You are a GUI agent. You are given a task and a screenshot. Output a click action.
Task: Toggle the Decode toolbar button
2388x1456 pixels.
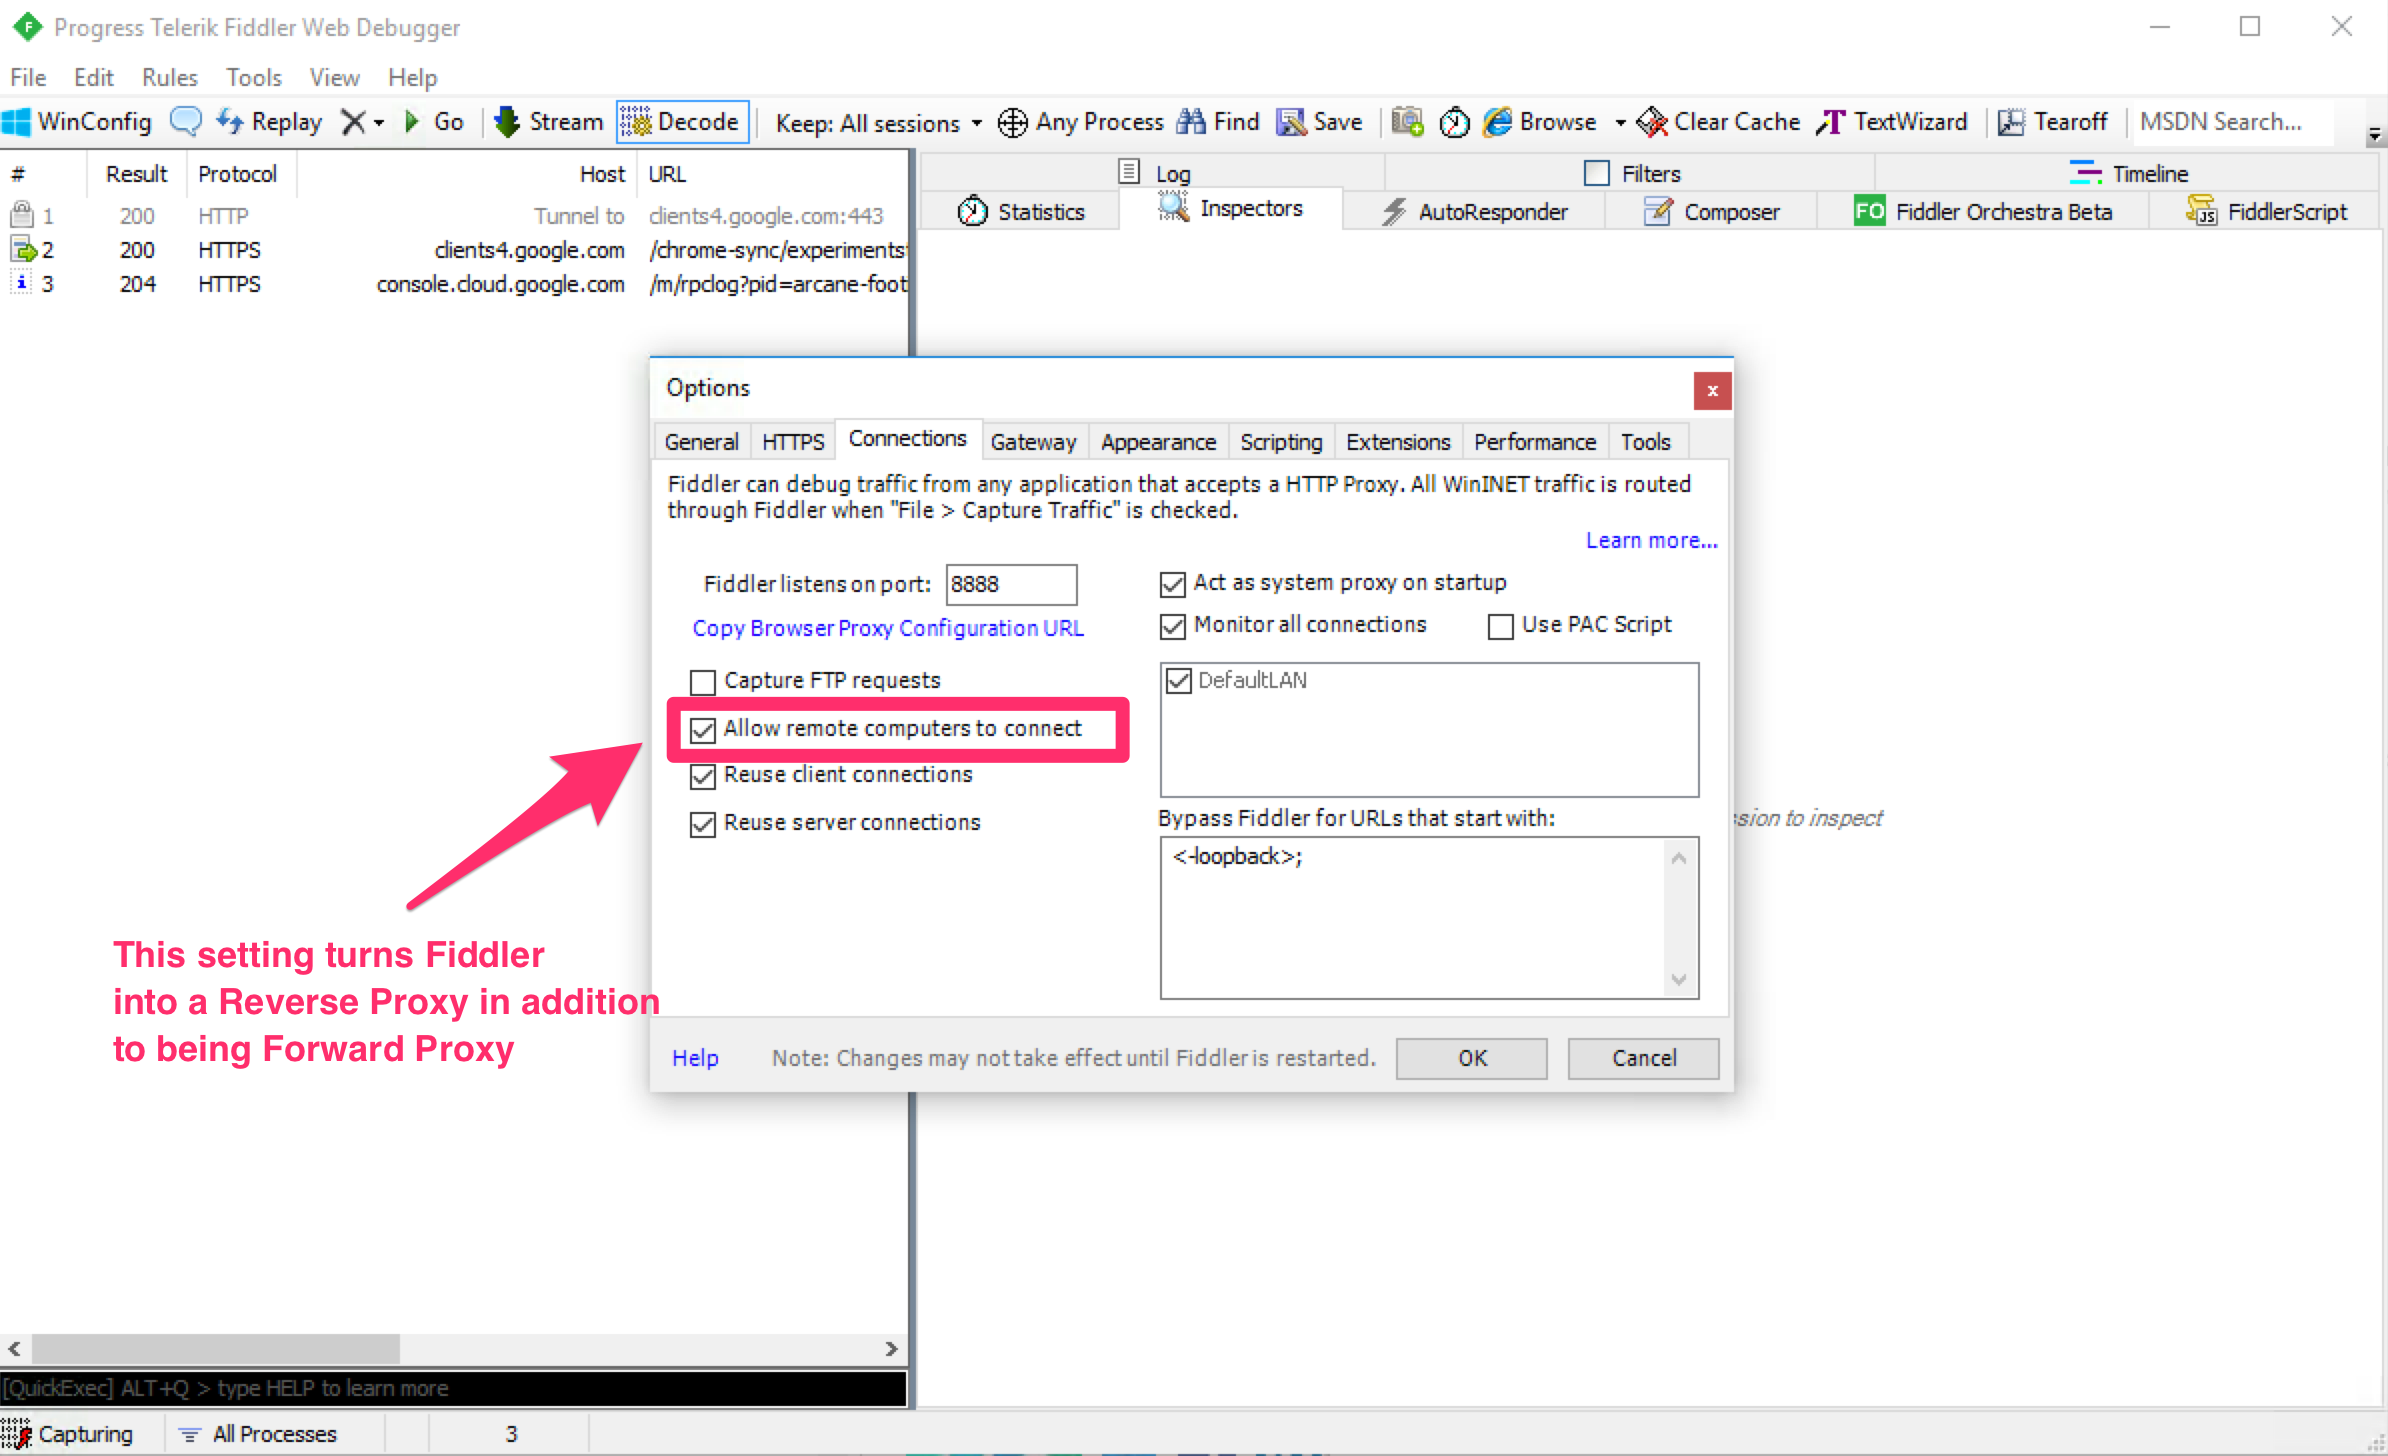click(x=682, y=122)
